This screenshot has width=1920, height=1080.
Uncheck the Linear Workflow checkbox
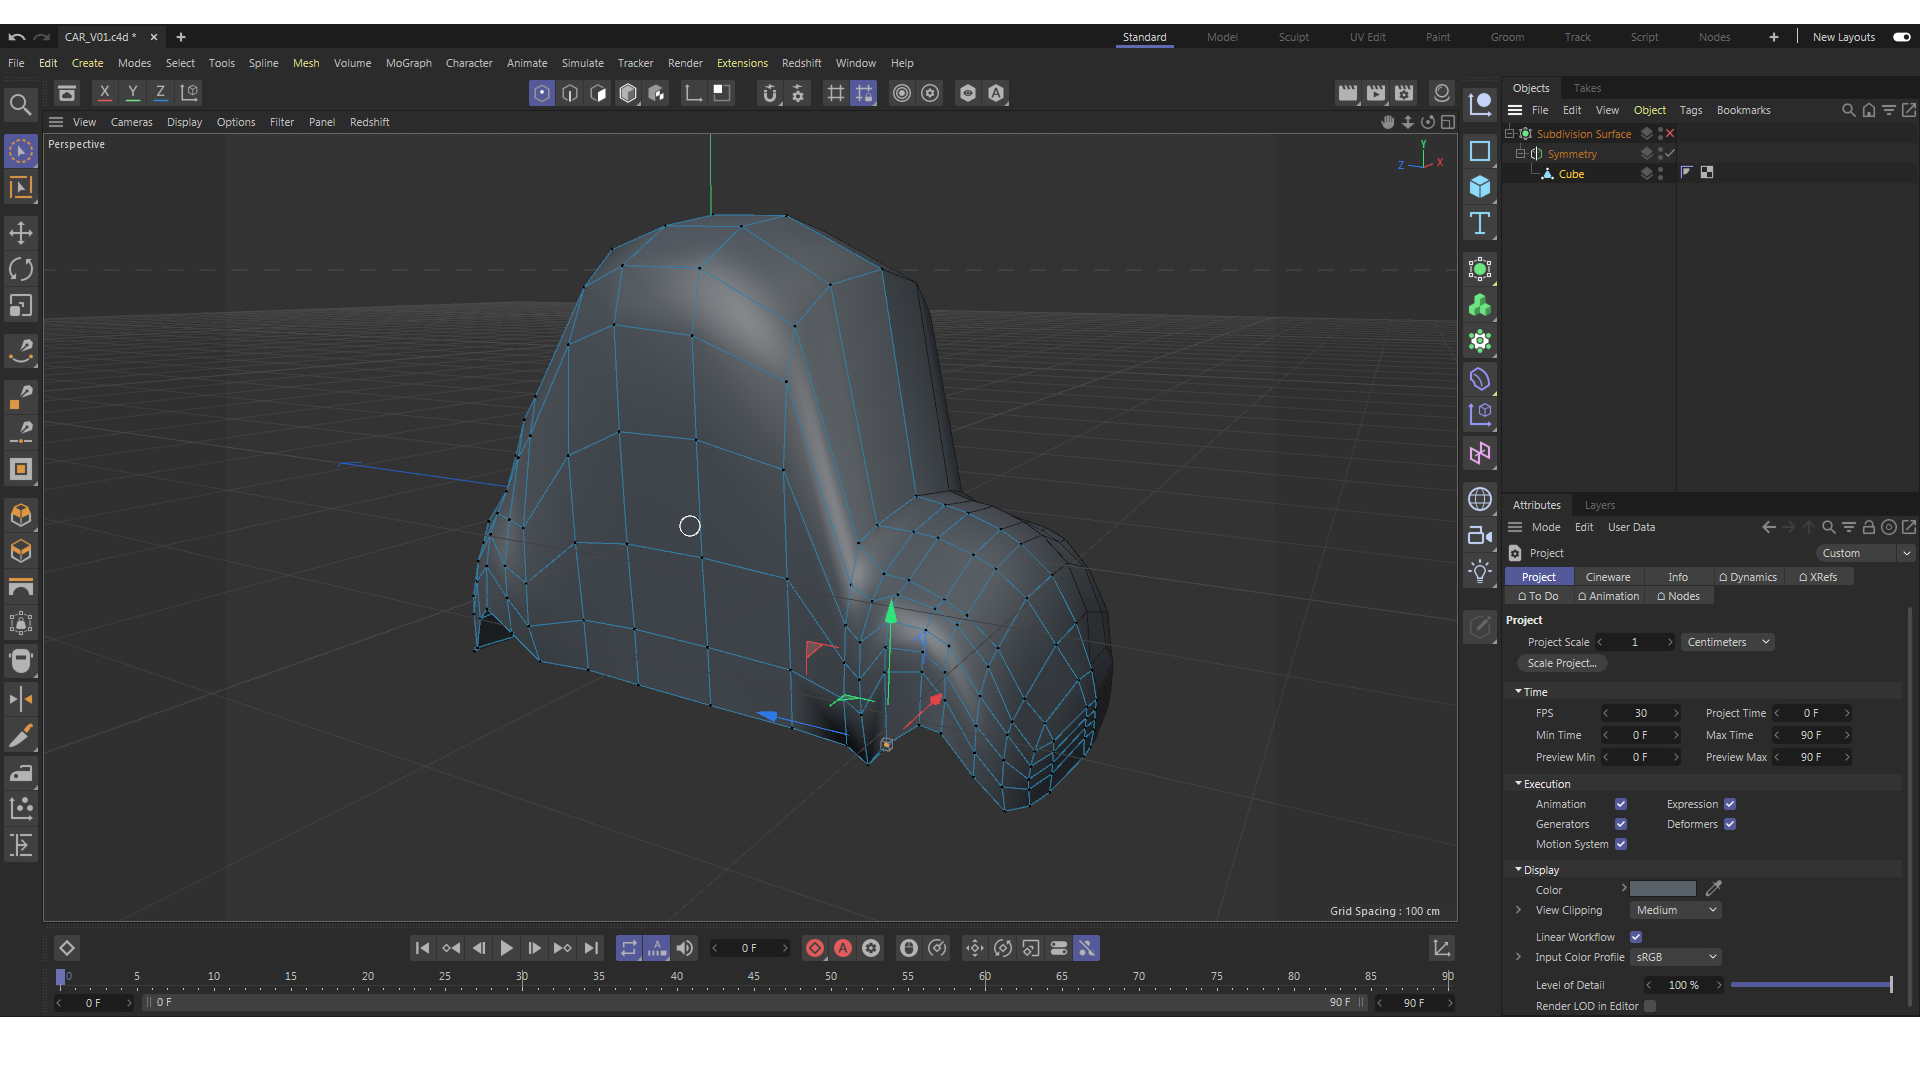pyautogui.click(x=1636, y=937)
